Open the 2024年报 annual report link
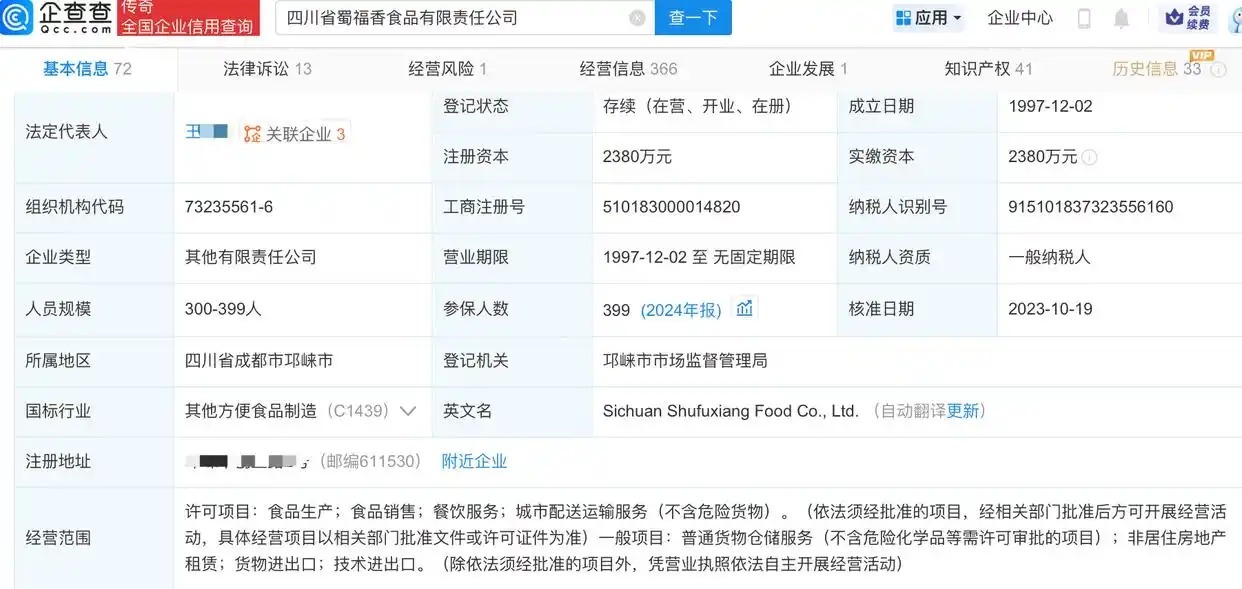The width and height of the screenshot is (1242, 589). coord(681,310)
